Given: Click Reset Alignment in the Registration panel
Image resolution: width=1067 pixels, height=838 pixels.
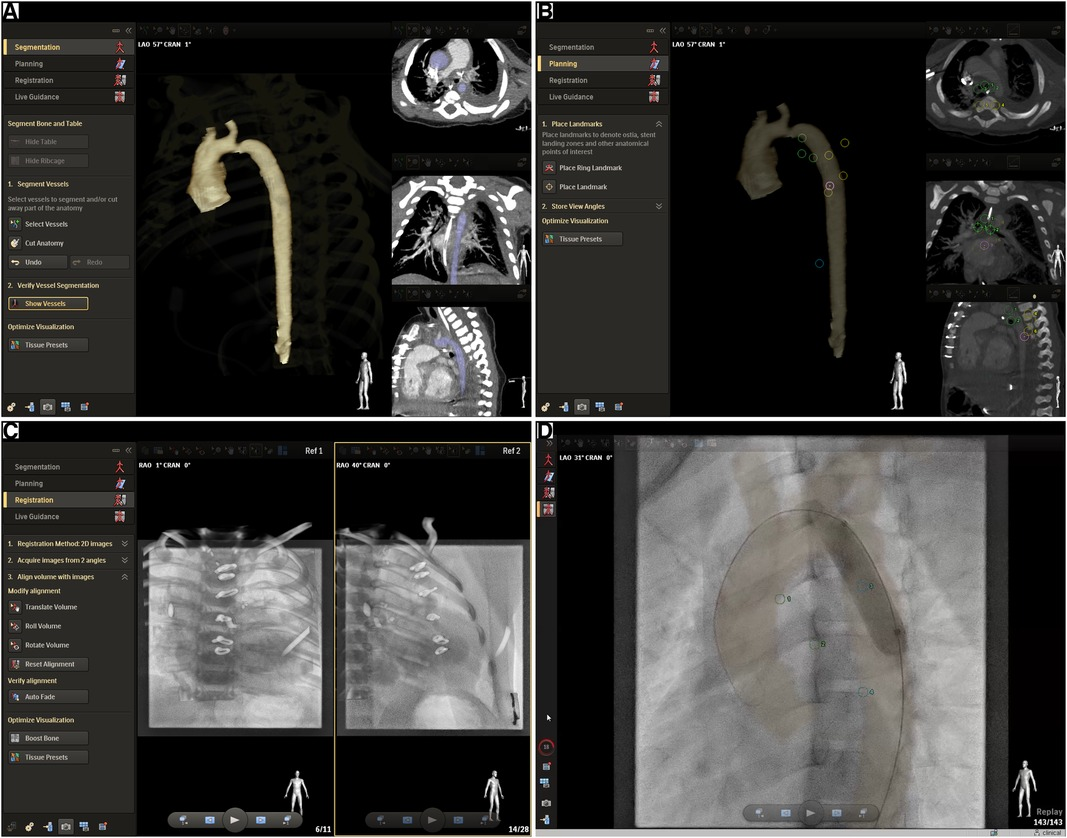Looking at the screenshot, I should pyautogui.click(x=49, y=664).
